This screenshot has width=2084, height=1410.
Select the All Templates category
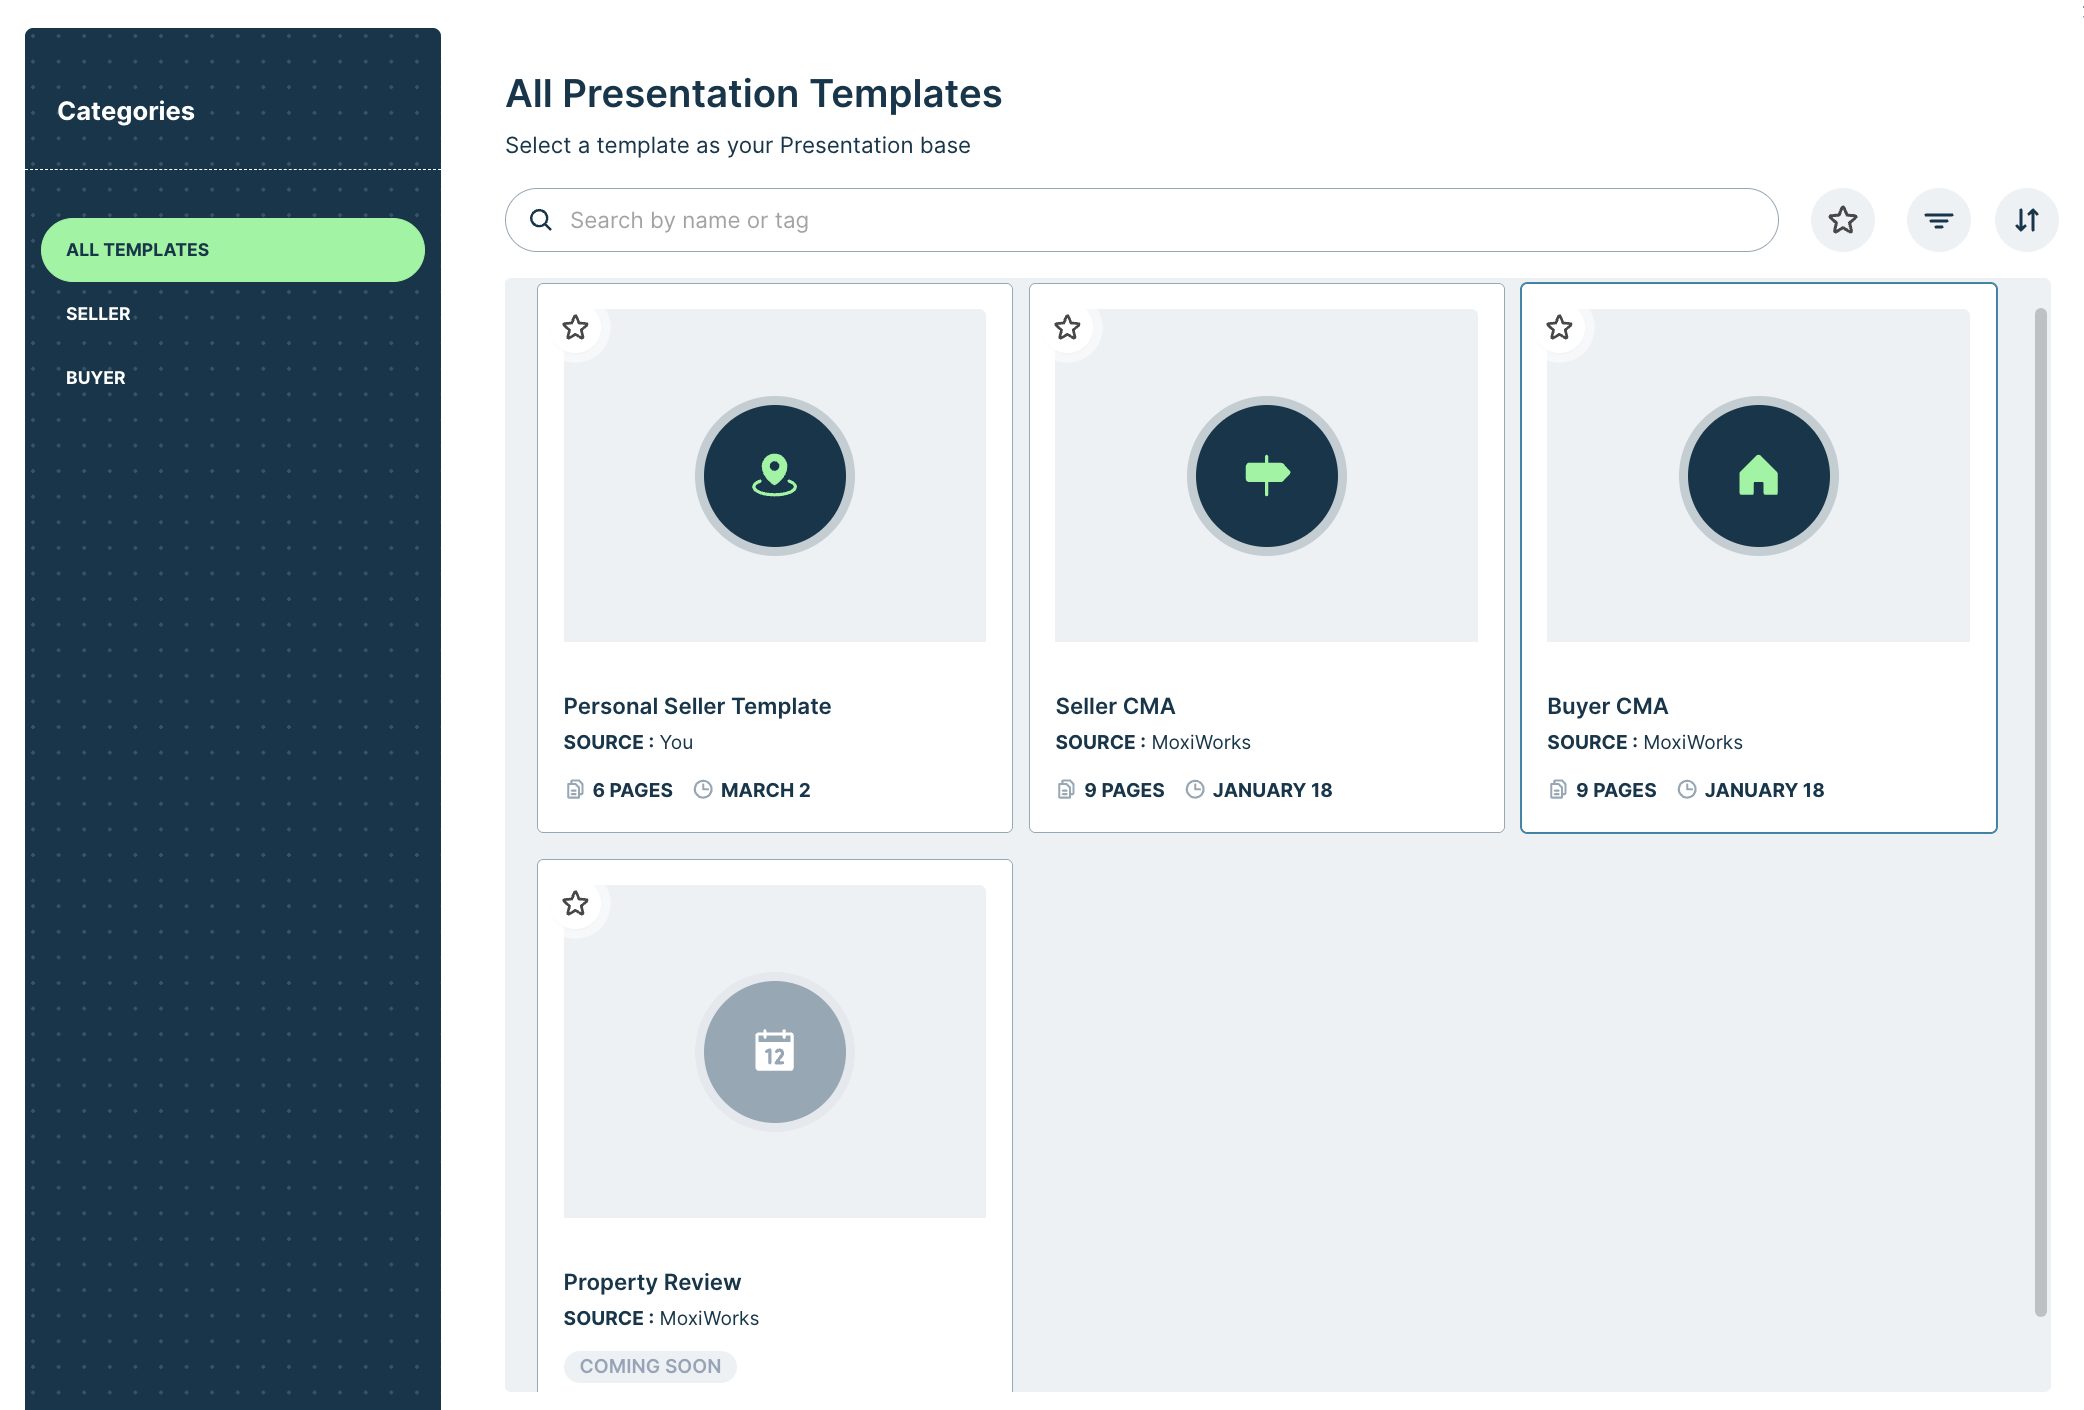coord(232,250)
